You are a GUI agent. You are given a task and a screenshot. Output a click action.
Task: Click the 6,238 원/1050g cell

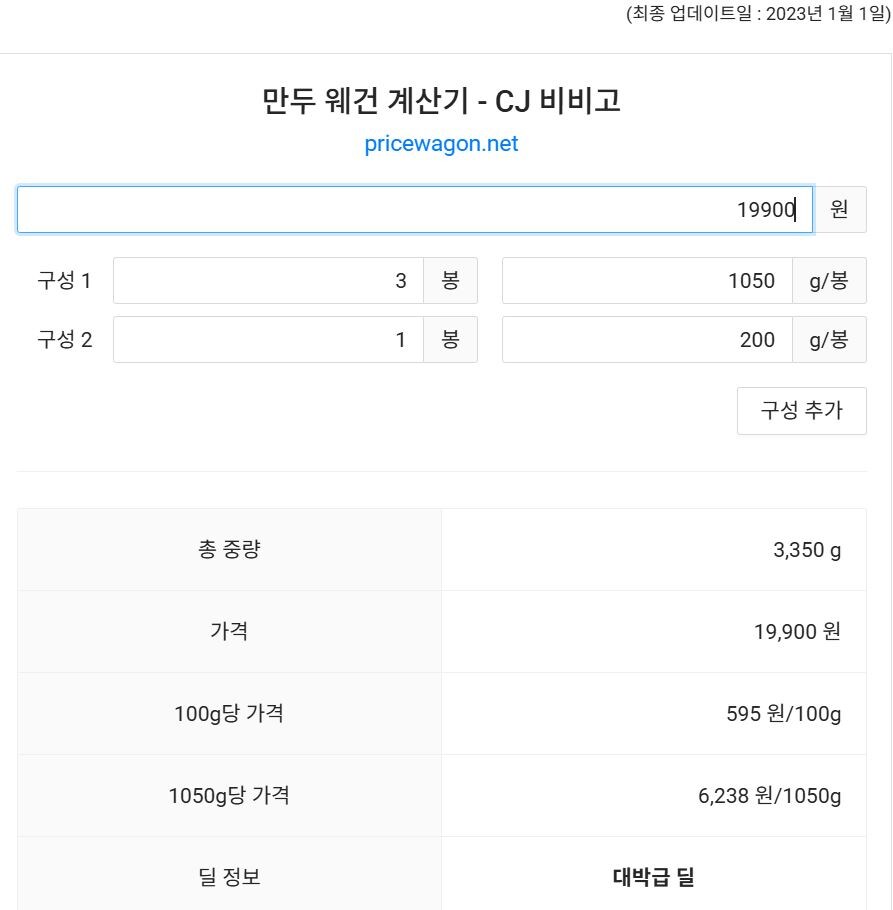[768, 796]
